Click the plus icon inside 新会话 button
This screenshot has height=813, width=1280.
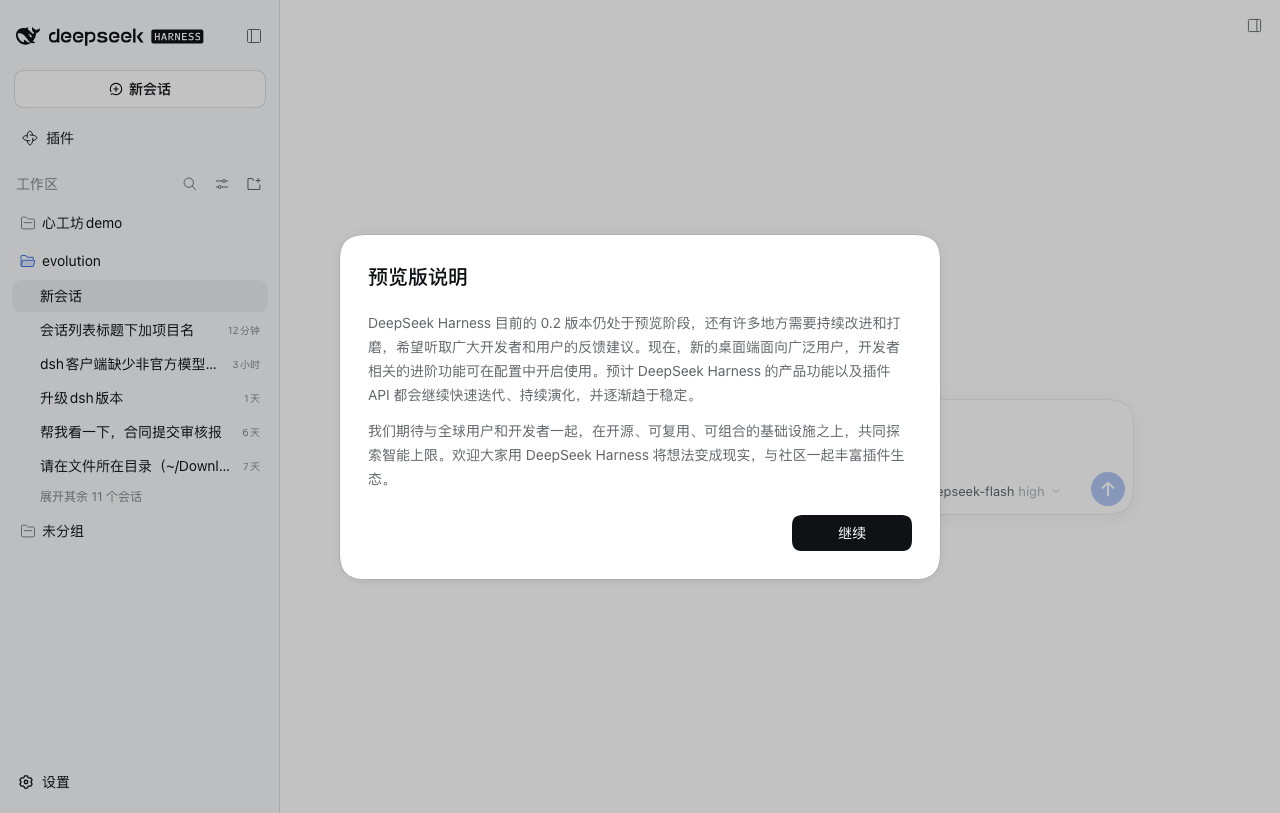[x=116, y=89]
